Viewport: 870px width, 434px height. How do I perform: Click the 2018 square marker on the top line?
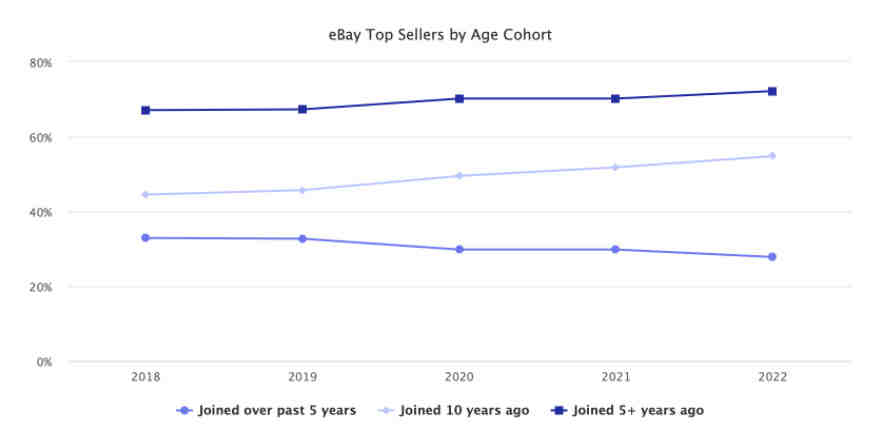coord(146,110)
